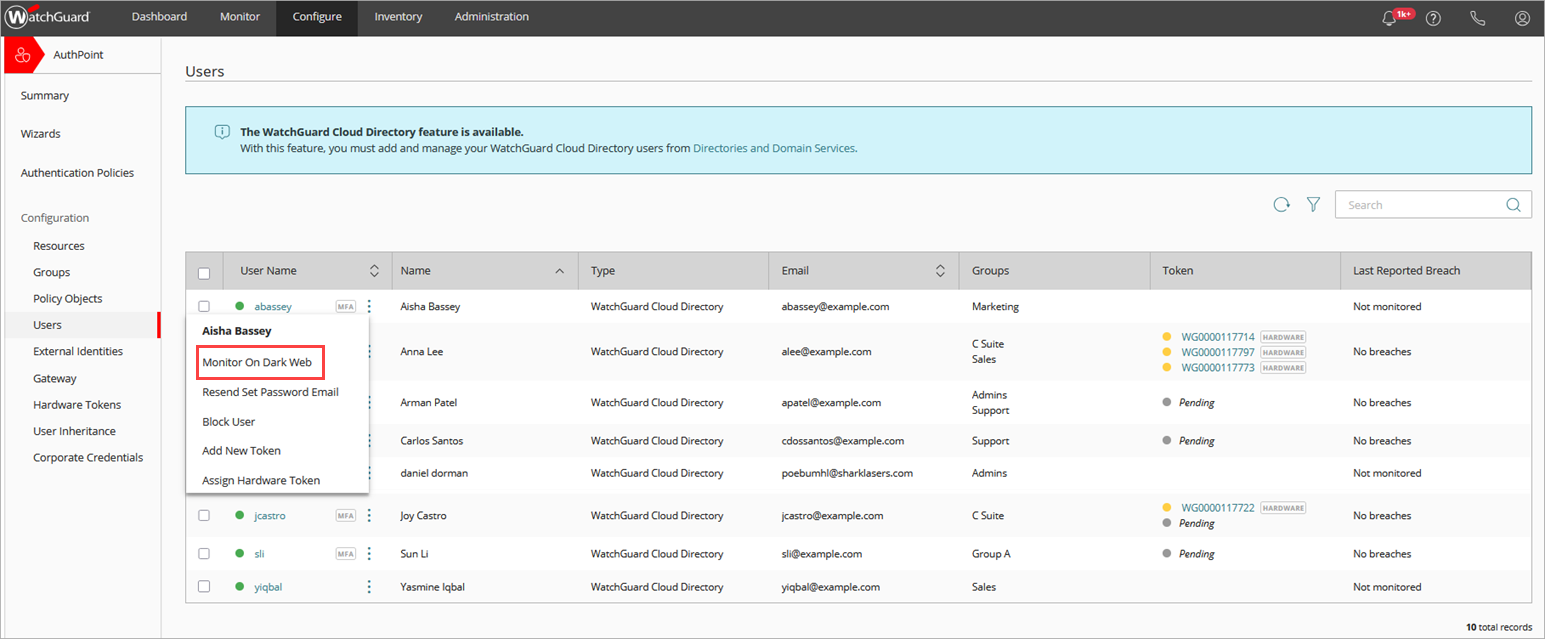Open Summary in the sidebar
Viewport: 1545px width, 639px height.
[x=45, y=96]
